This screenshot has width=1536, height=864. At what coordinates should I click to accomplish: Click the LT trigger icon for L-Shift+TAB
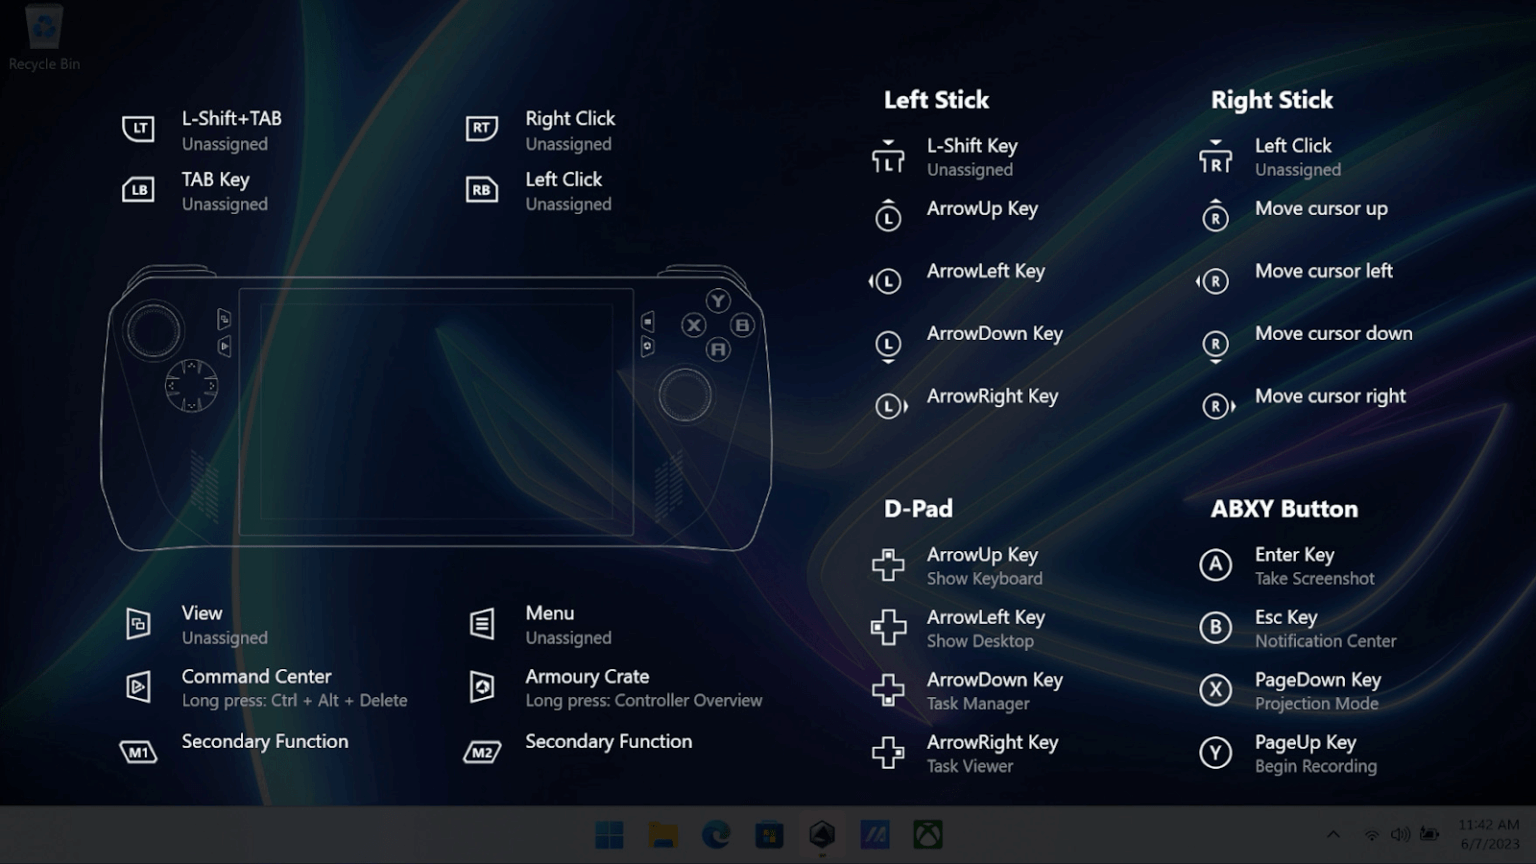(138, 129)
